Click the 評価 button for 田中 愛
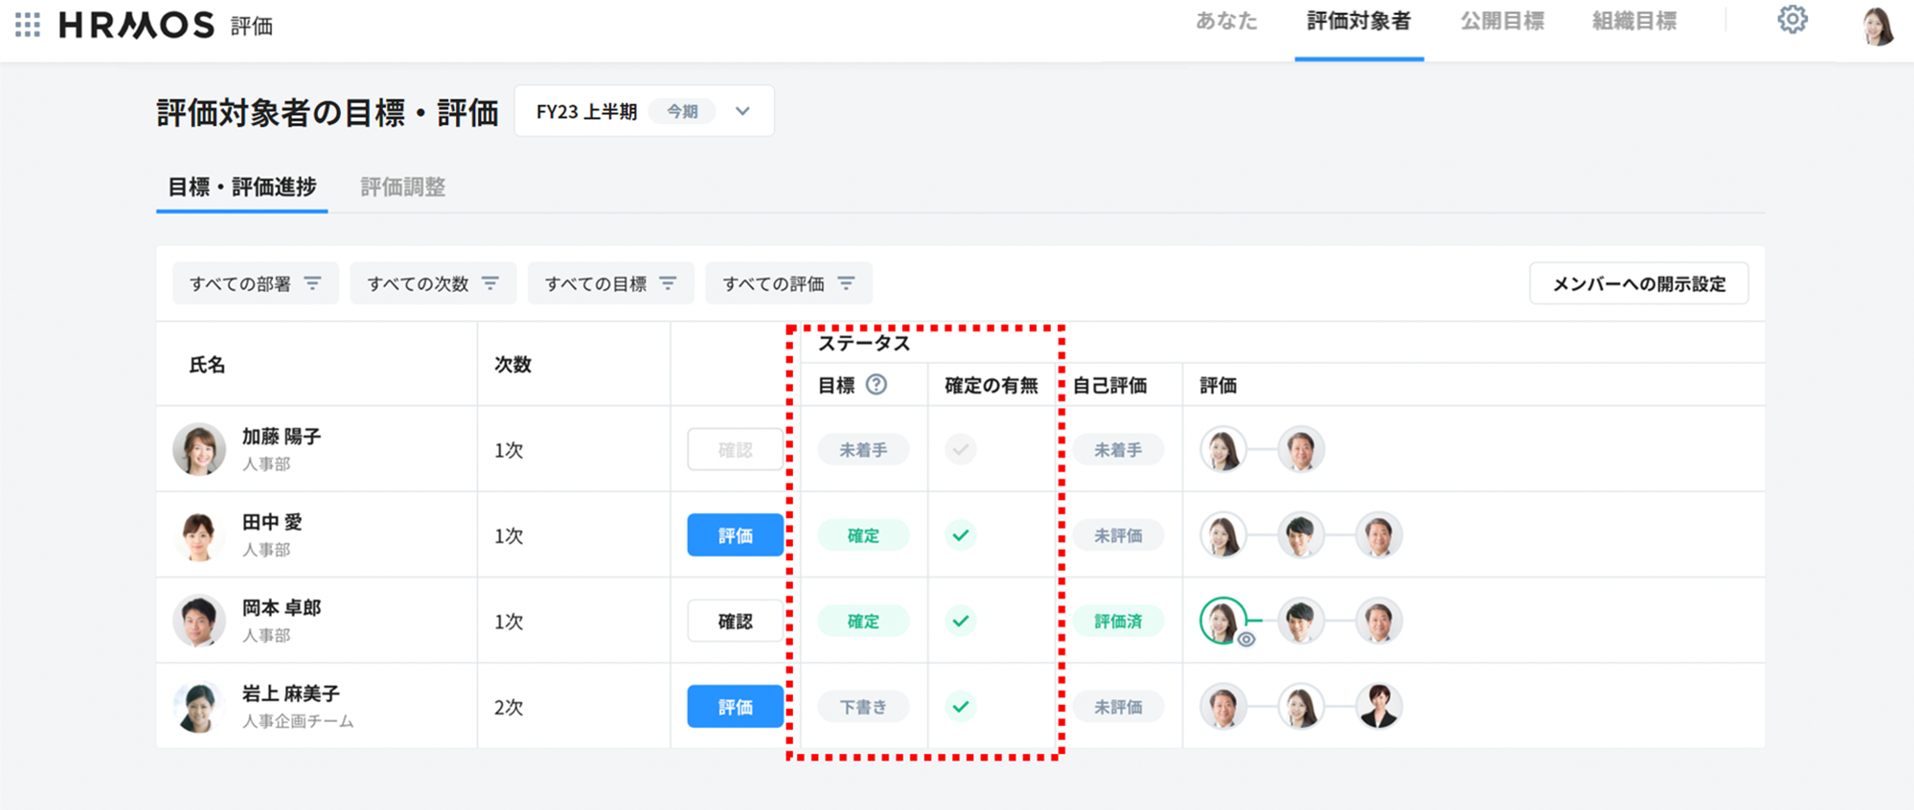Screen dimensions: 1914x810 click(735, 535)
